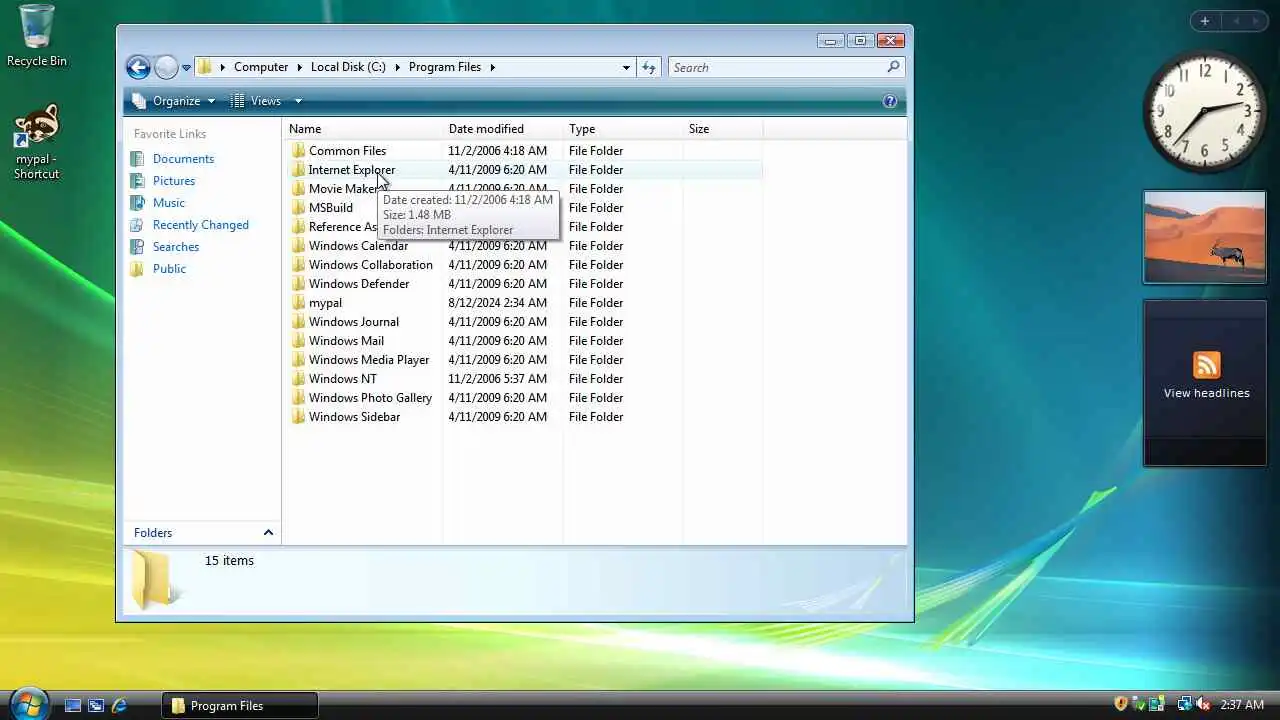This screenshot has height=720, width=1280.
Task: Expand the arrow after Program Files breadcrumb
Action: coord(493,67)
